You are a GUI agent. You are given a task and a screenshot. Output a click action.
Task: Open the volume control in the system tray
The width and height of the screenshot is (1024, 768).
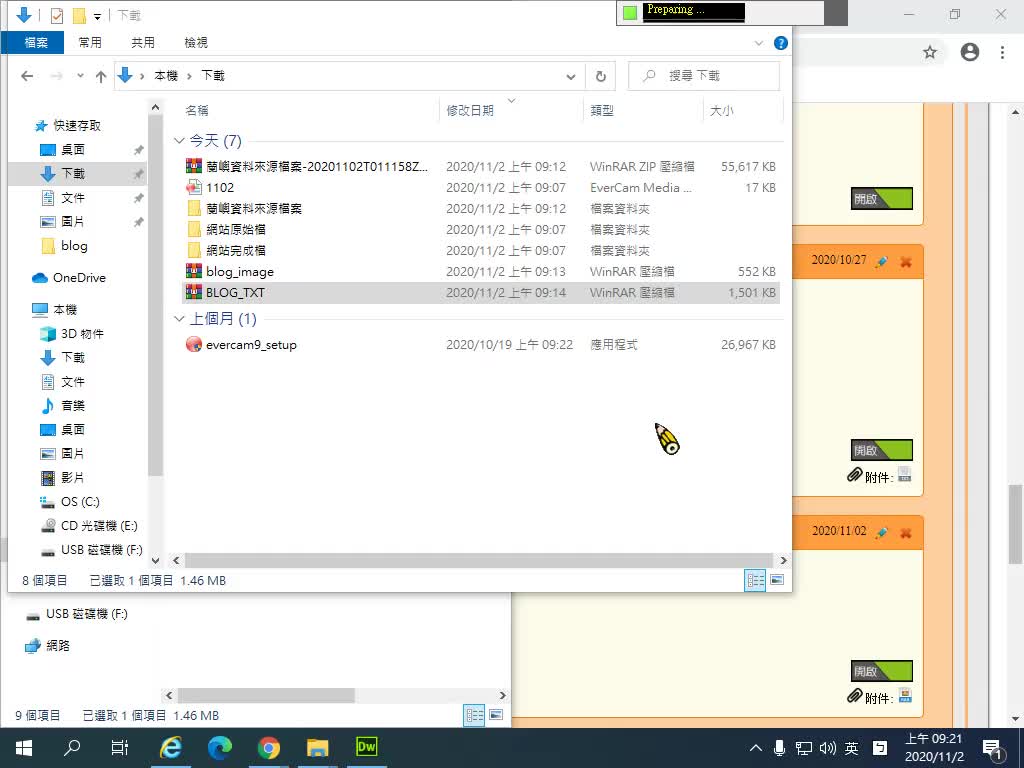[x=827, y=748]
